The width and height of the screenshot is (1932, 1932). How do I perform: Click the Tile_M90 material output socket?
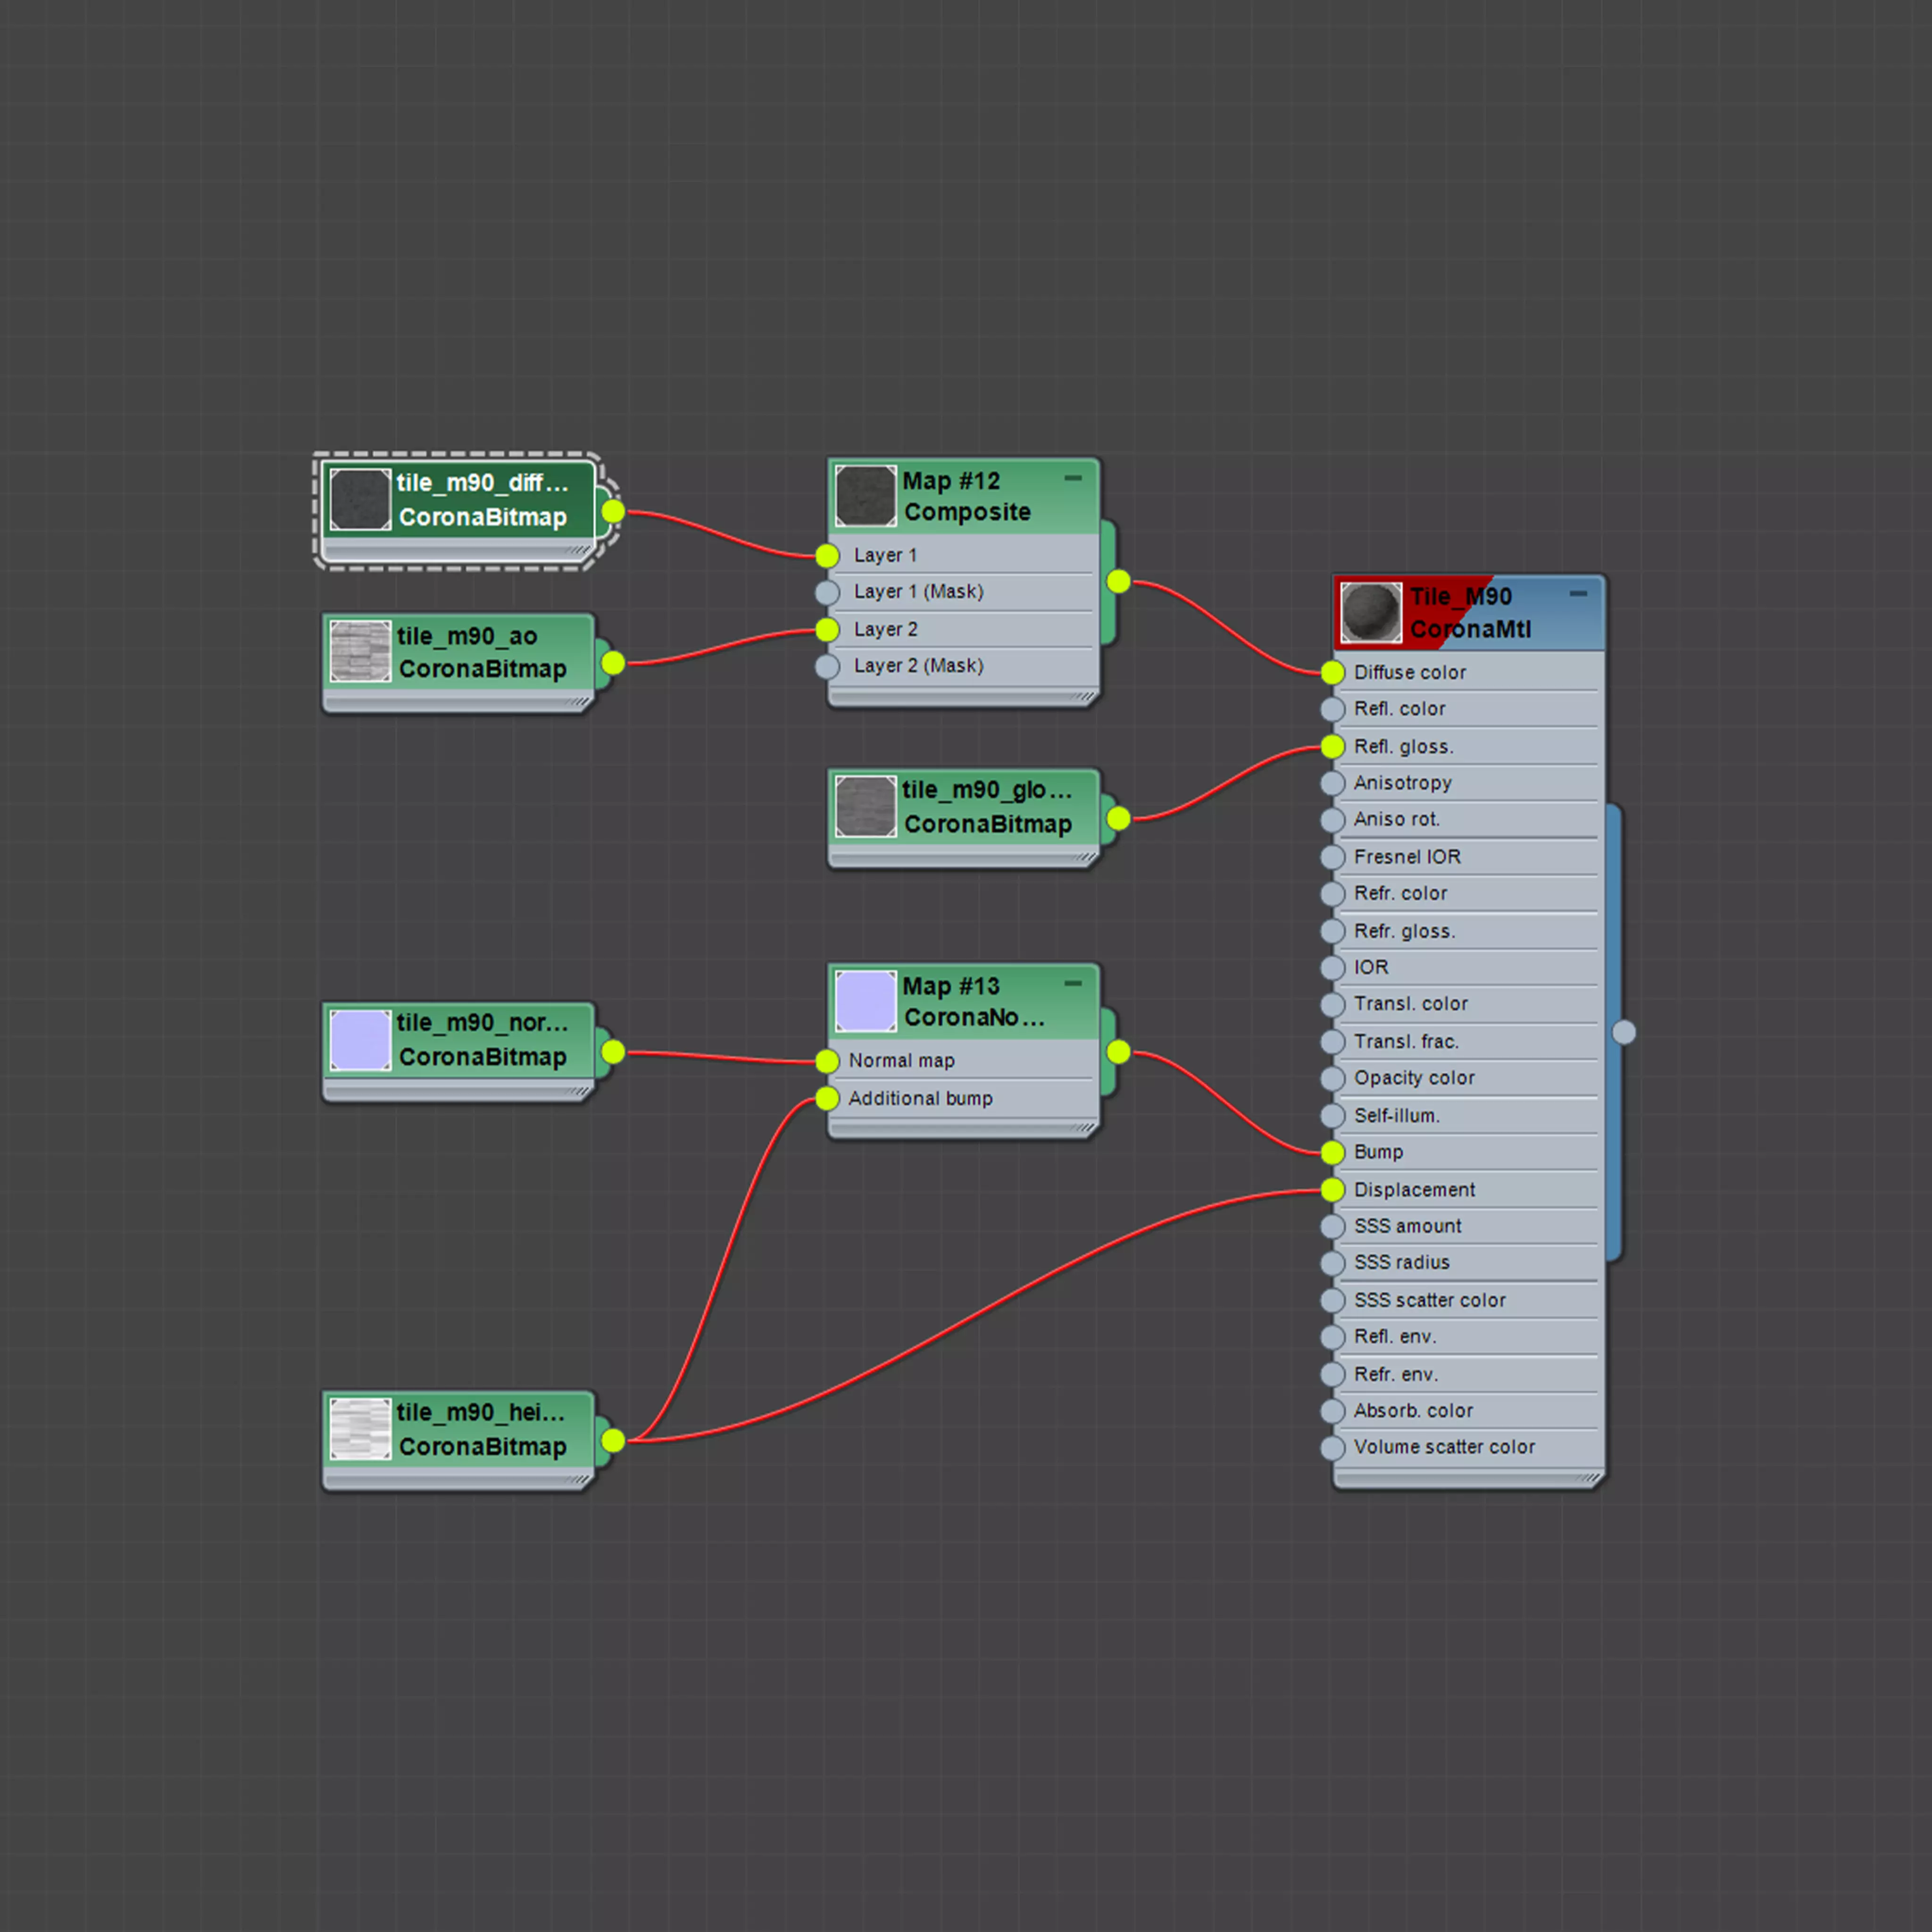click(x=1624, y=1032)
